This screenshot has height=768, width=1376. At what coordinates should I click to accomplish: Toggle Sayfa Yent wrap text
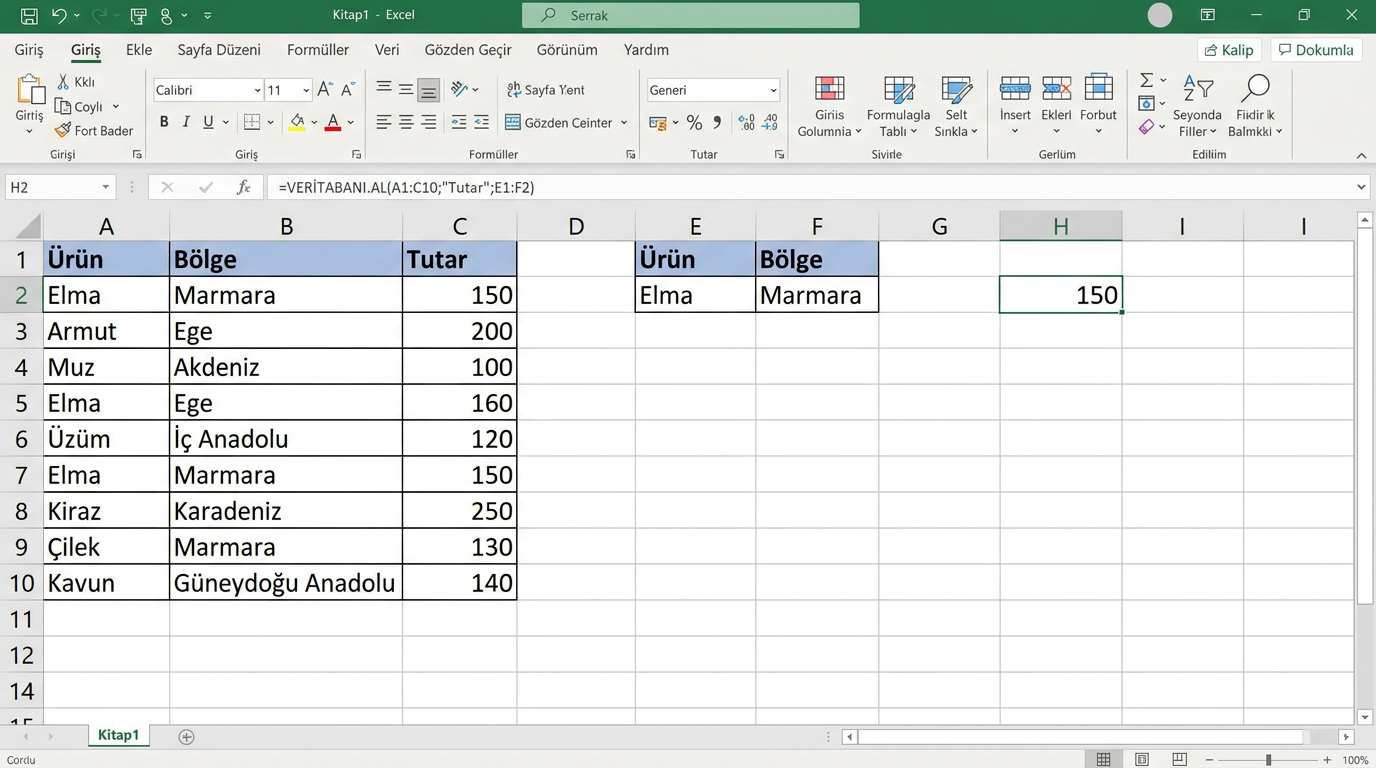[546, 90]
